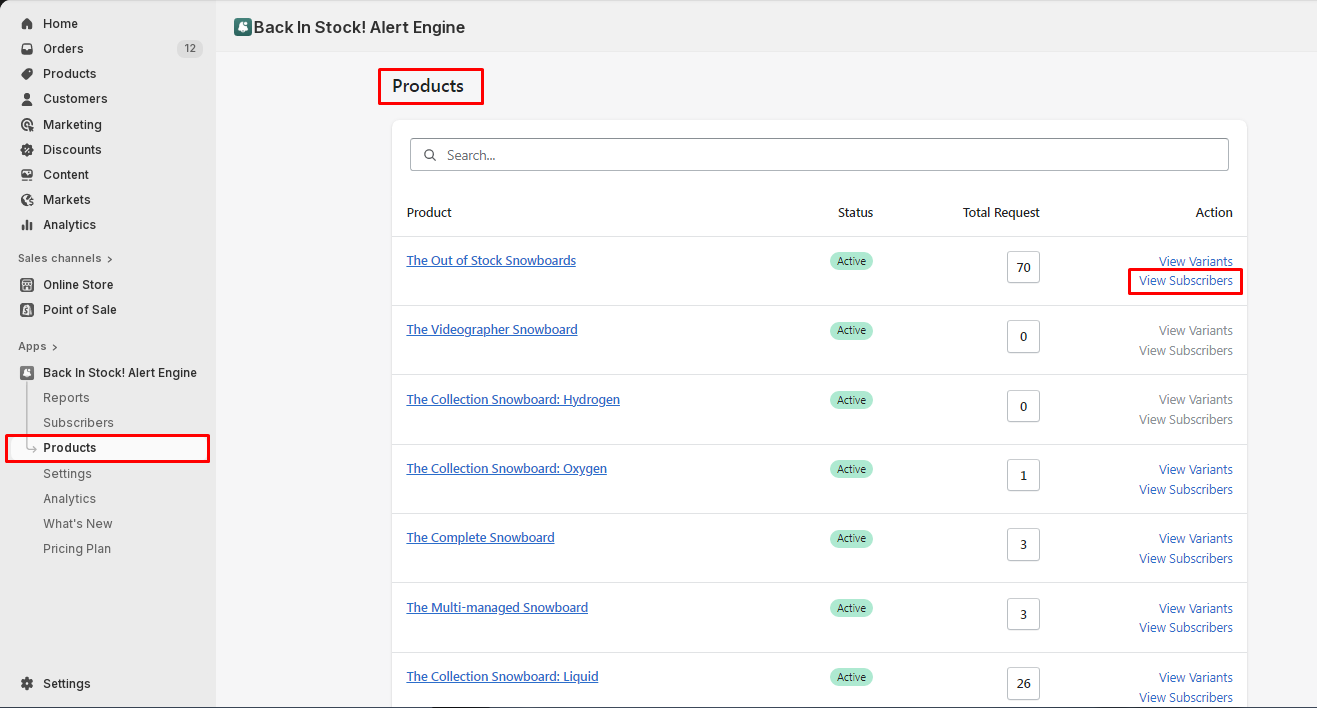Click inside the product Search field
This screenshot has height=708, width=1317.
[x=819, y=155]
